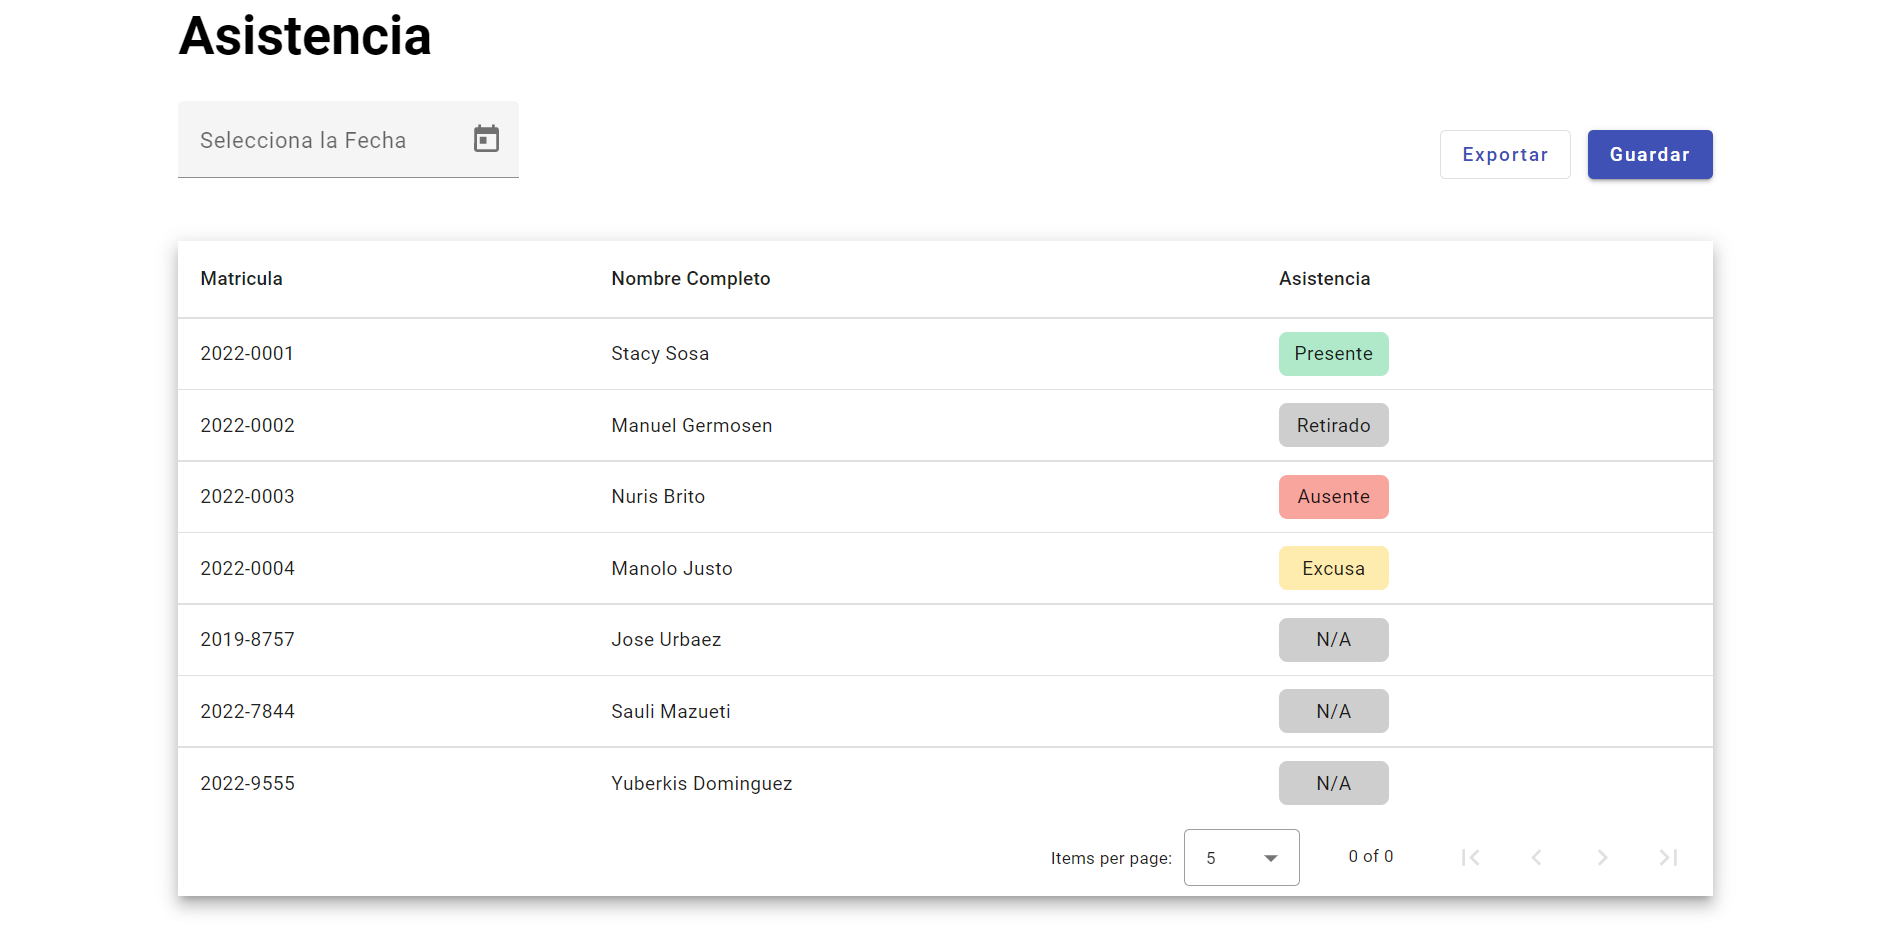Screen dimensions: 1894x926
Task: Click the Exportar button
Action: coord(1505,154)
